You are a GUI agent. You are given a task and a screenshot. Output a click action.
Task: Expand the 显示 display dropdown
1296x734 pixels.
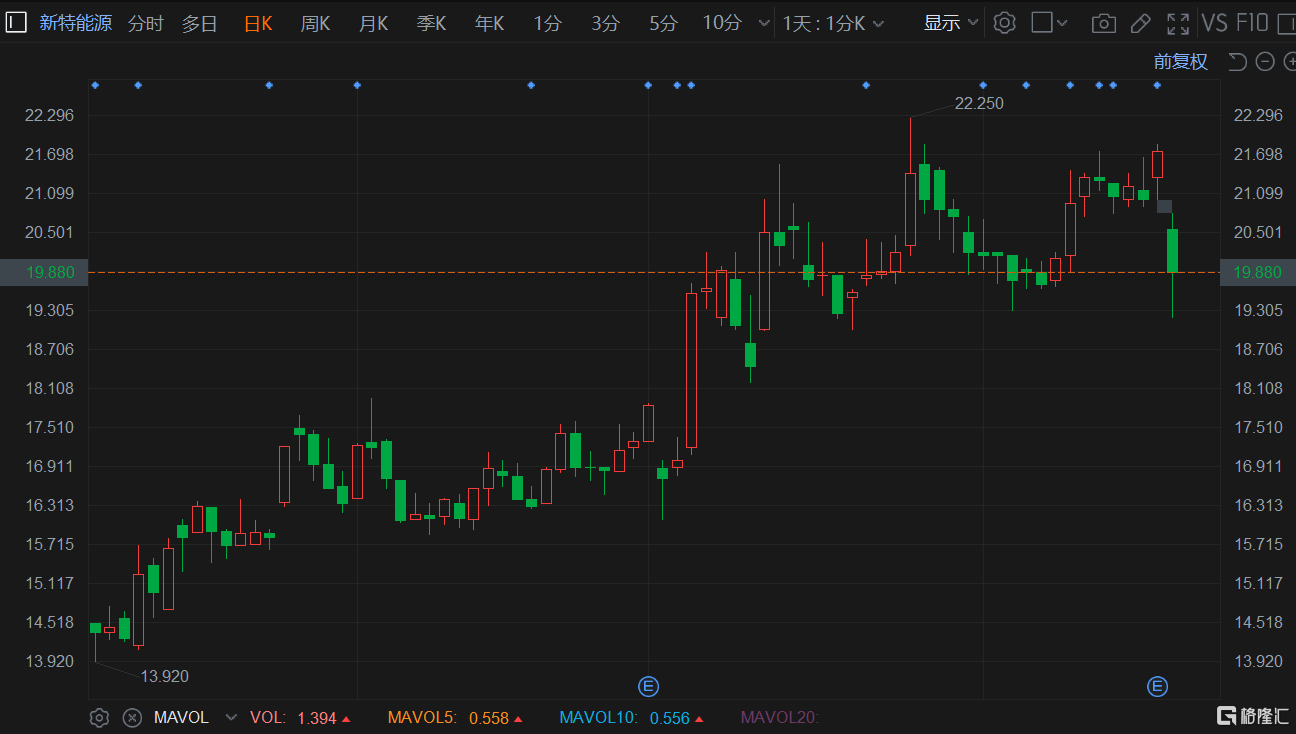(x=951, y=23)
